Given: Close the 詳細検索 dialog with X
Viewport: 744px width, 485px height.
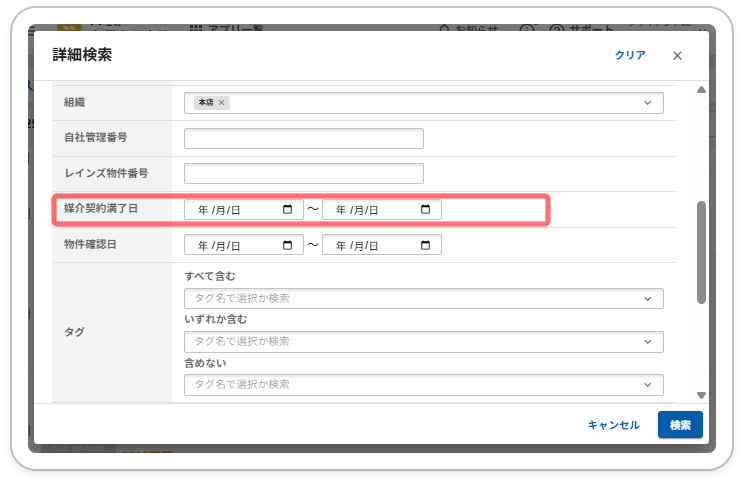Looking at the screenshot, I should (x=677, y=56).
